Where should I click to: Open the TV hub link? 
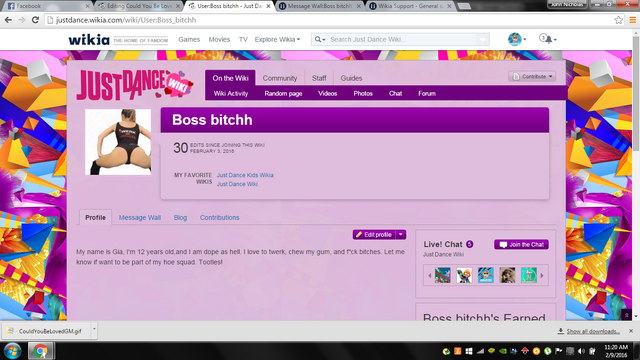pyautogui.click(x=243, y=40)
